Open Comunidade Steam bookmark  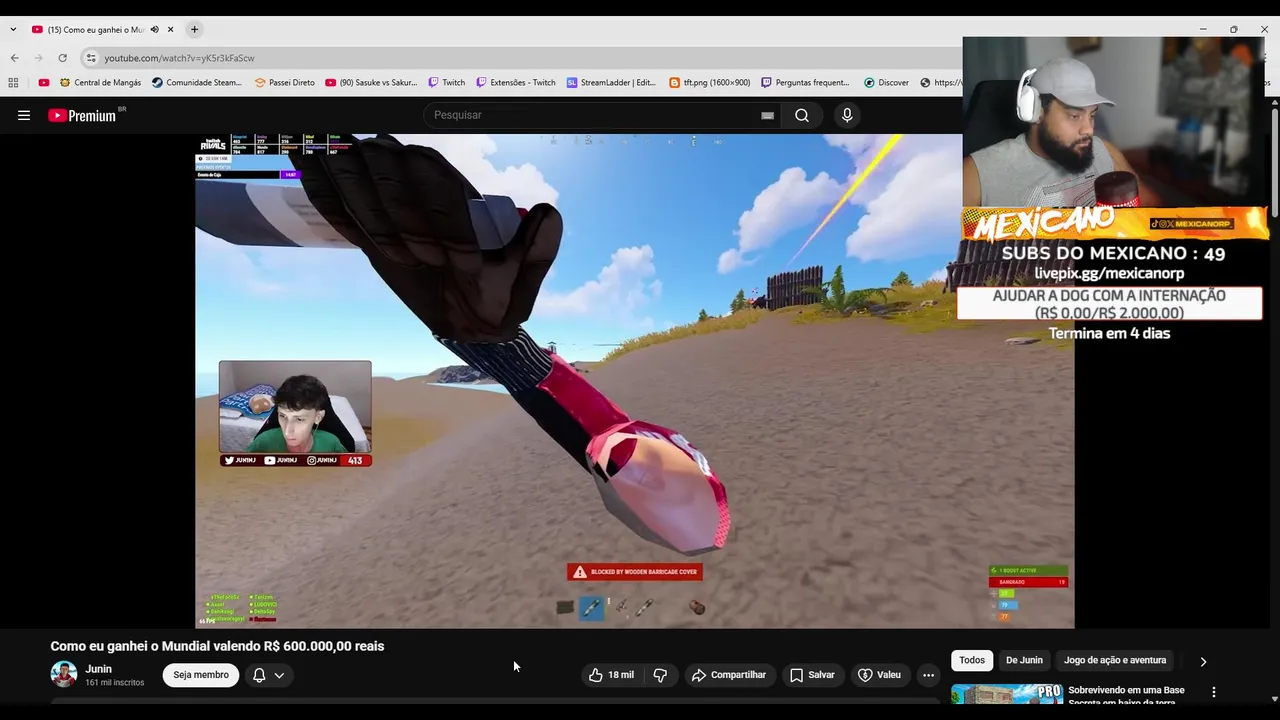197,83
